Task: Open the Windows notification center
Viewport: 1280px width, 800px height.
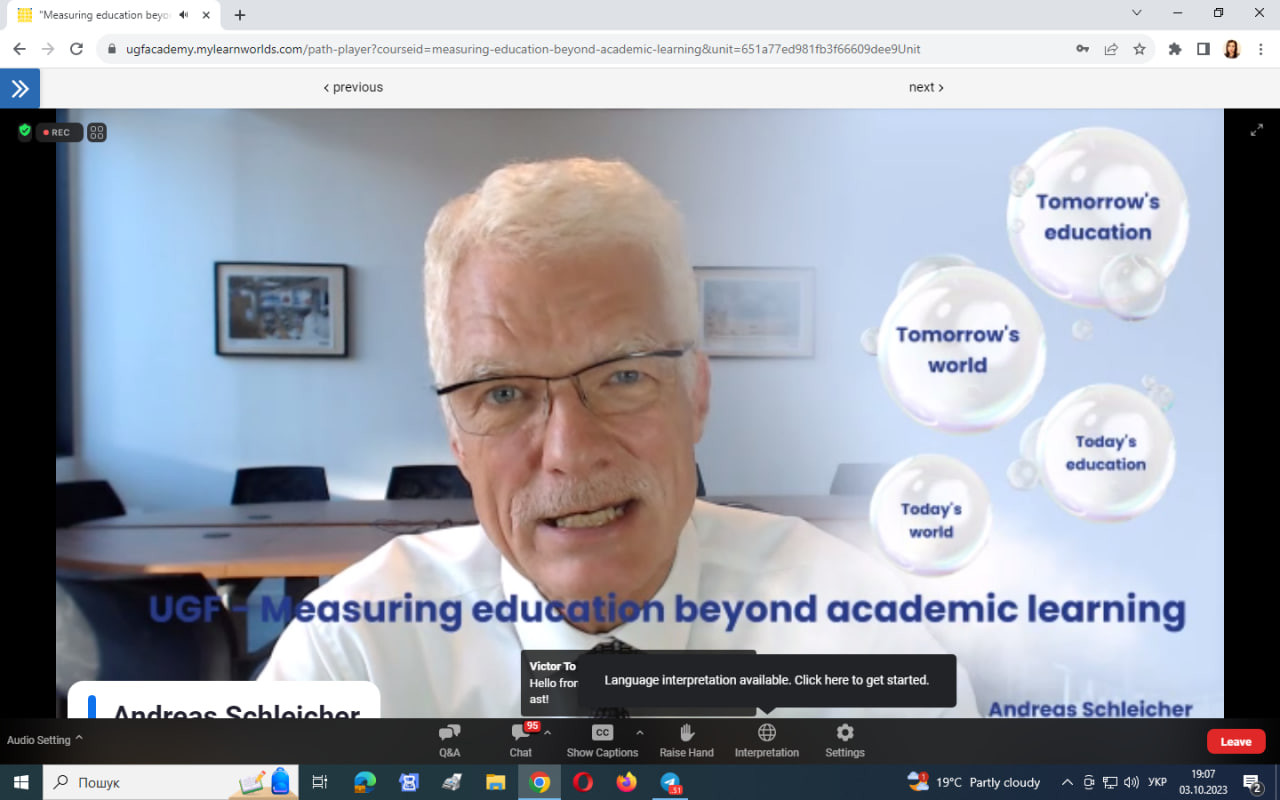Action: click(1252, 782)
